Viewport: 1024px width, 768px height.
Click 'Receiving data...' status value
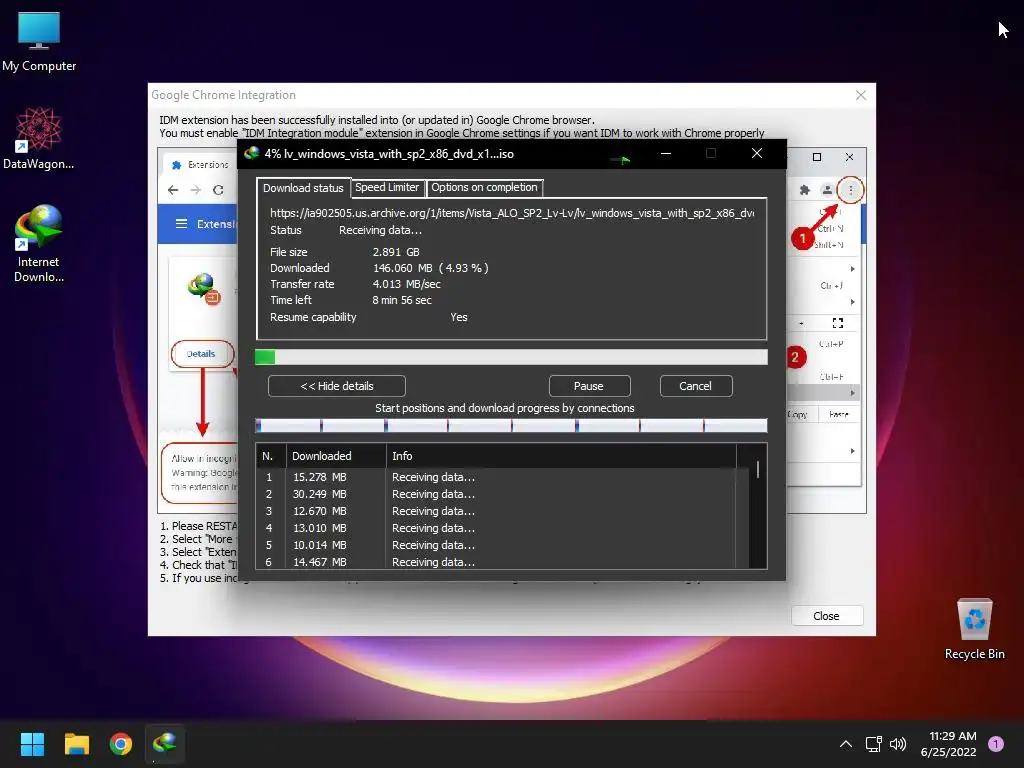(380, 231)
